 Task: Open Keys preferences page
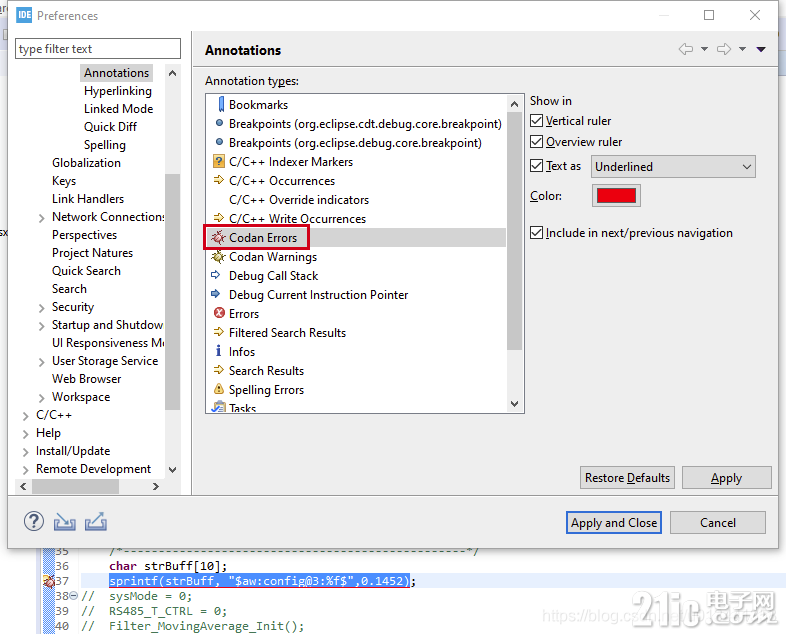[64, 181]
